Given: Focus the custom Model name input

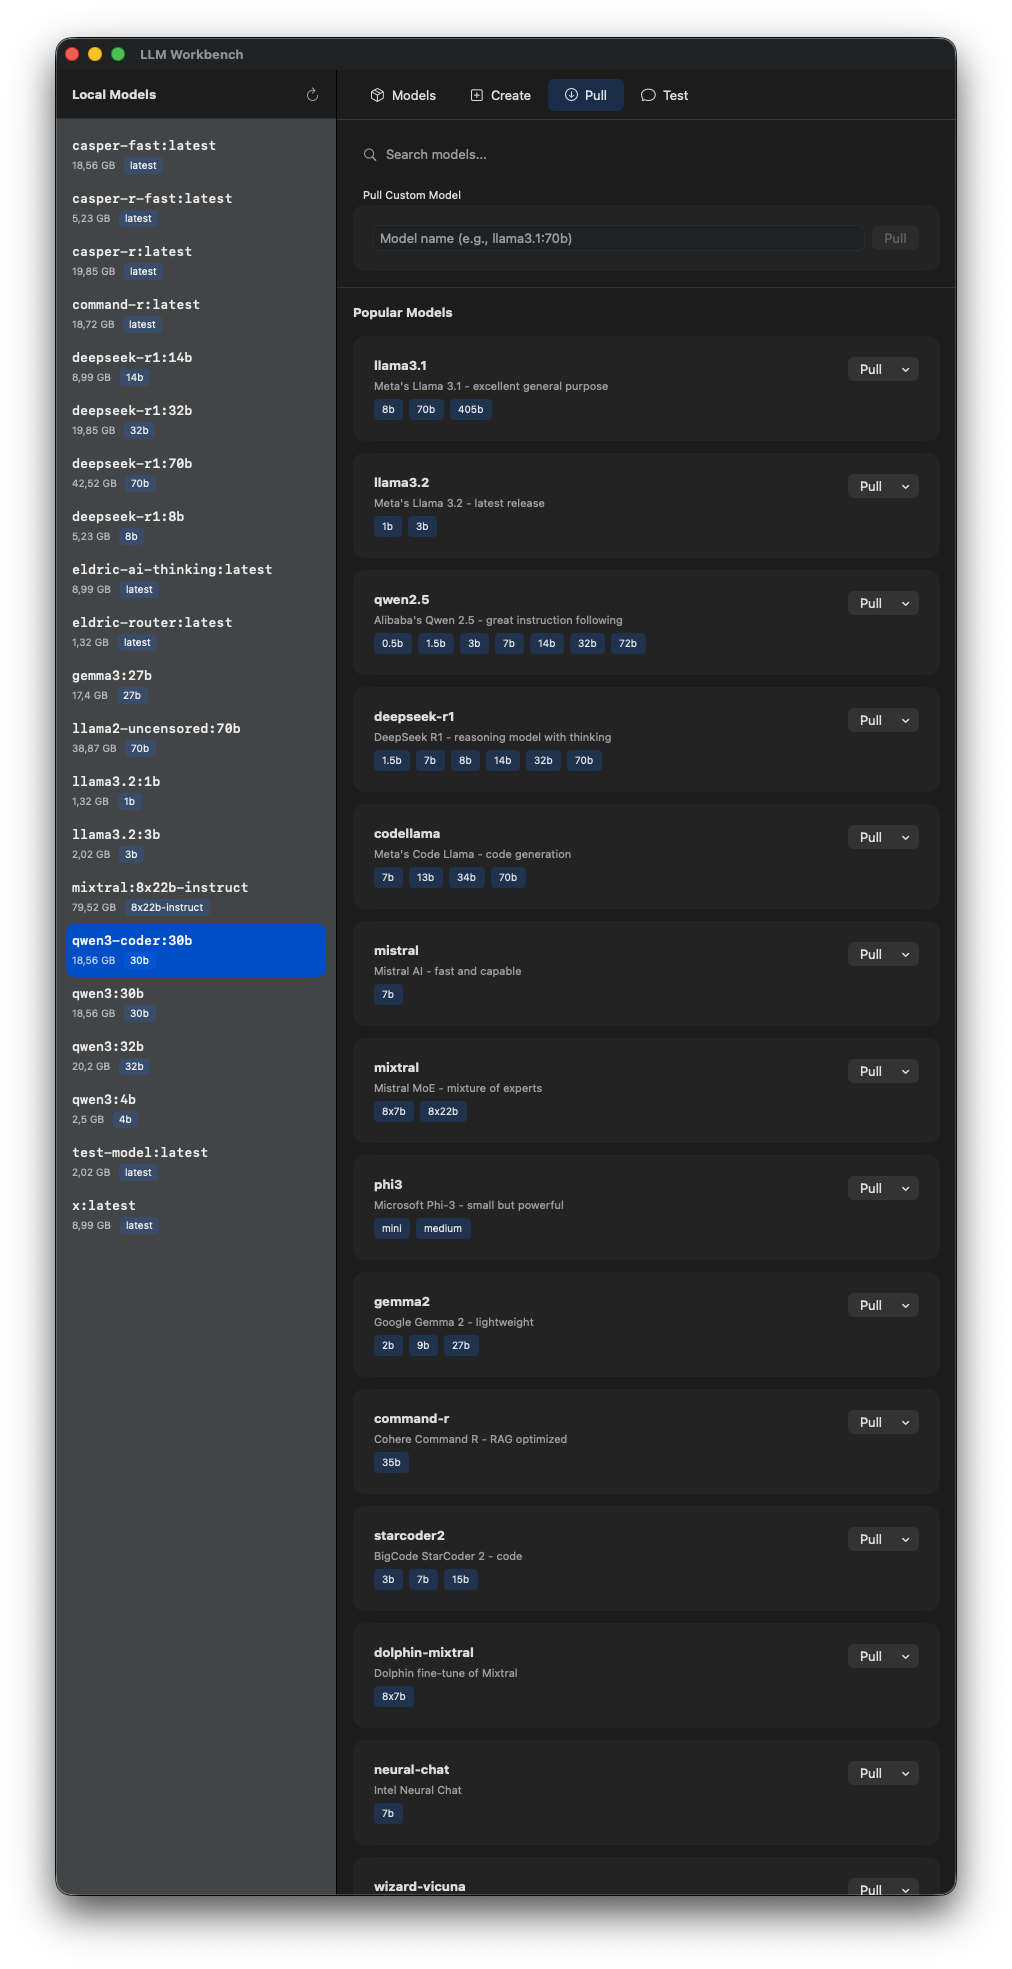Looking at the screenshot, I should pyautogui.click(x=618, y=239).
